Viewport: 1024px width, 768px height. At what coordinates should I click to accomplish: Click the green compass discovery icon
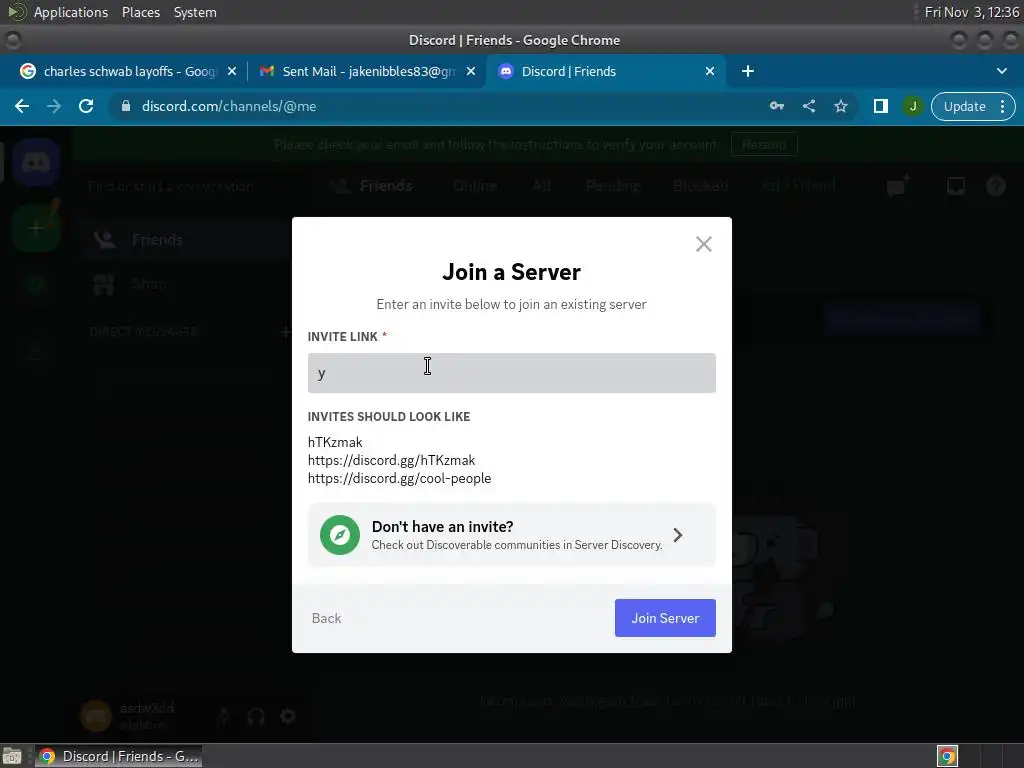[340, 535]
